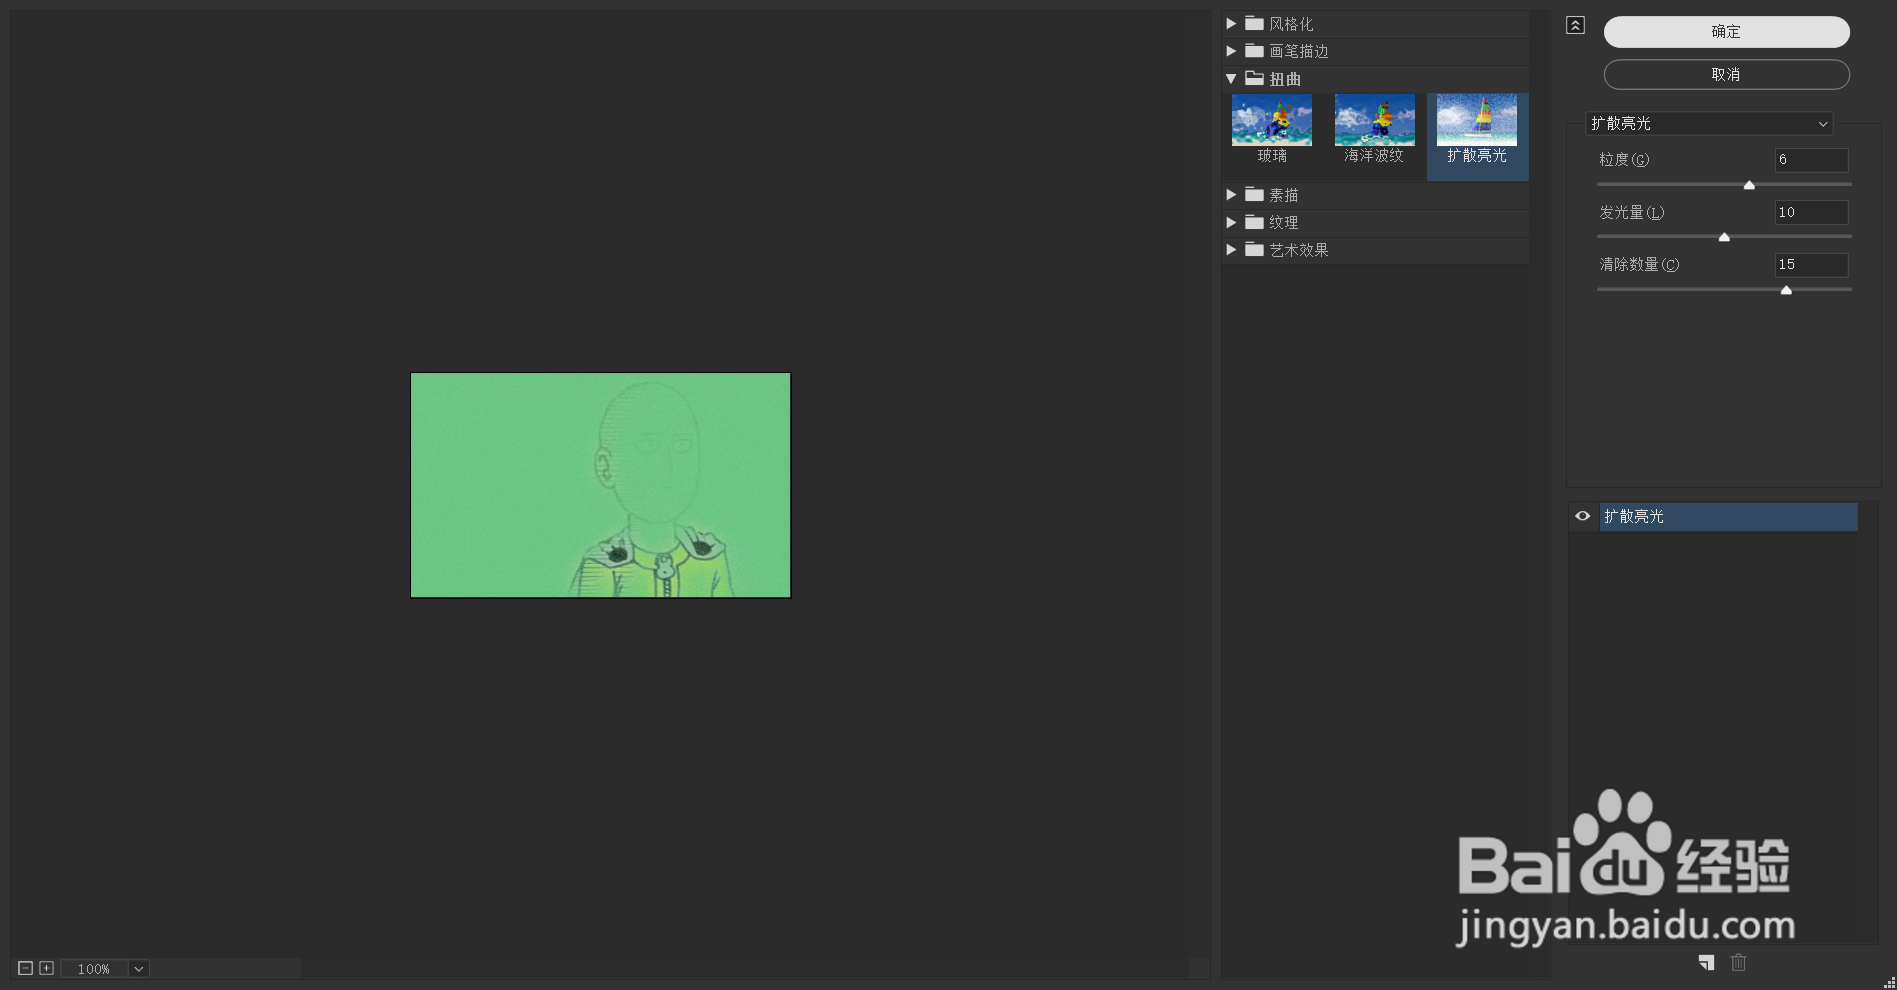The height and width of the screenshot is (990, 1897).
Task: Click the new effect layer icon
Action: [1706, 962]
